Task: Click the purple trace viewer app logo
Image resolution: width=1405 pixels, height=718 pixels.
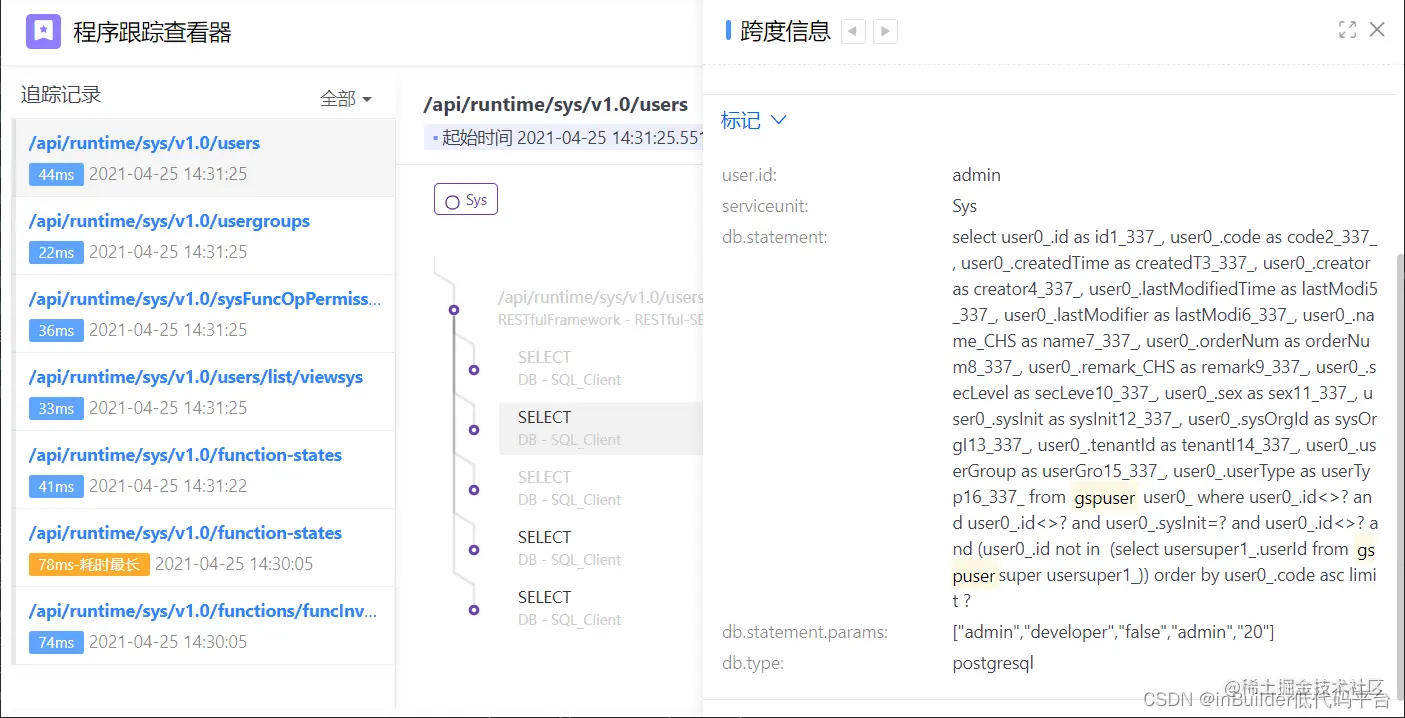Action: point(43,32)
